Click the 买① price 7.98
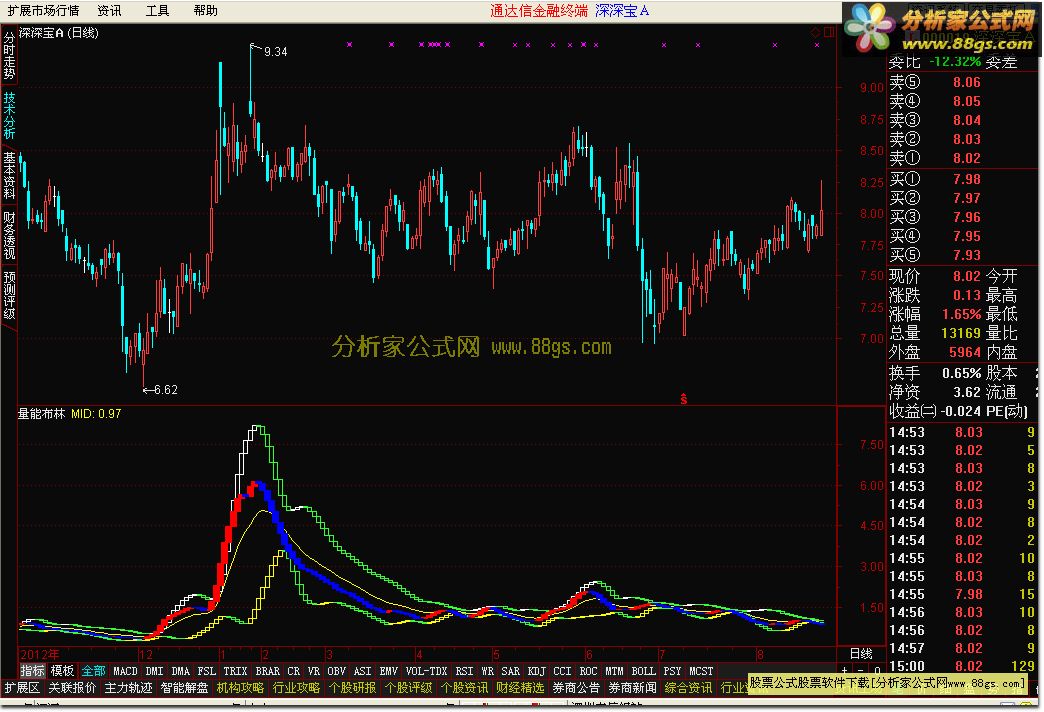Image resolution: width=1044 pixels, height=712 pixels. coord(966,179)
